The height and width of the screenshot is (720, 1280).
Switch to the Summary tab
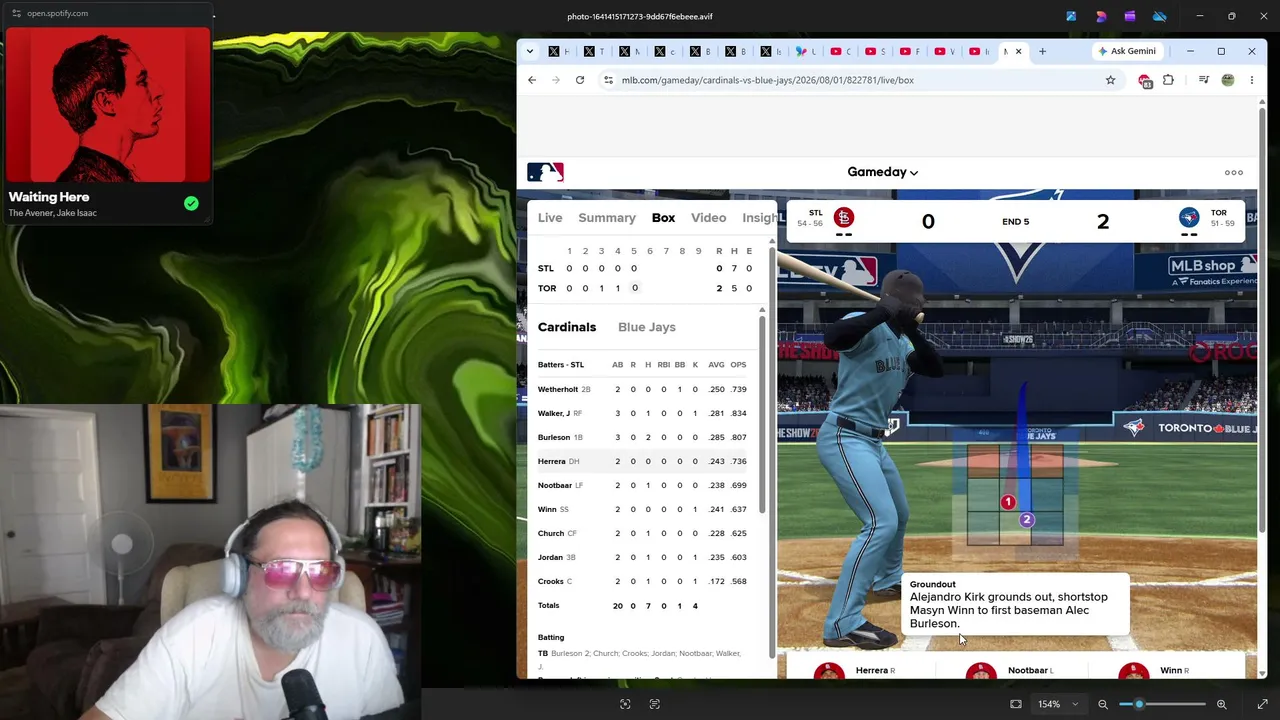(x=607, y=218)
